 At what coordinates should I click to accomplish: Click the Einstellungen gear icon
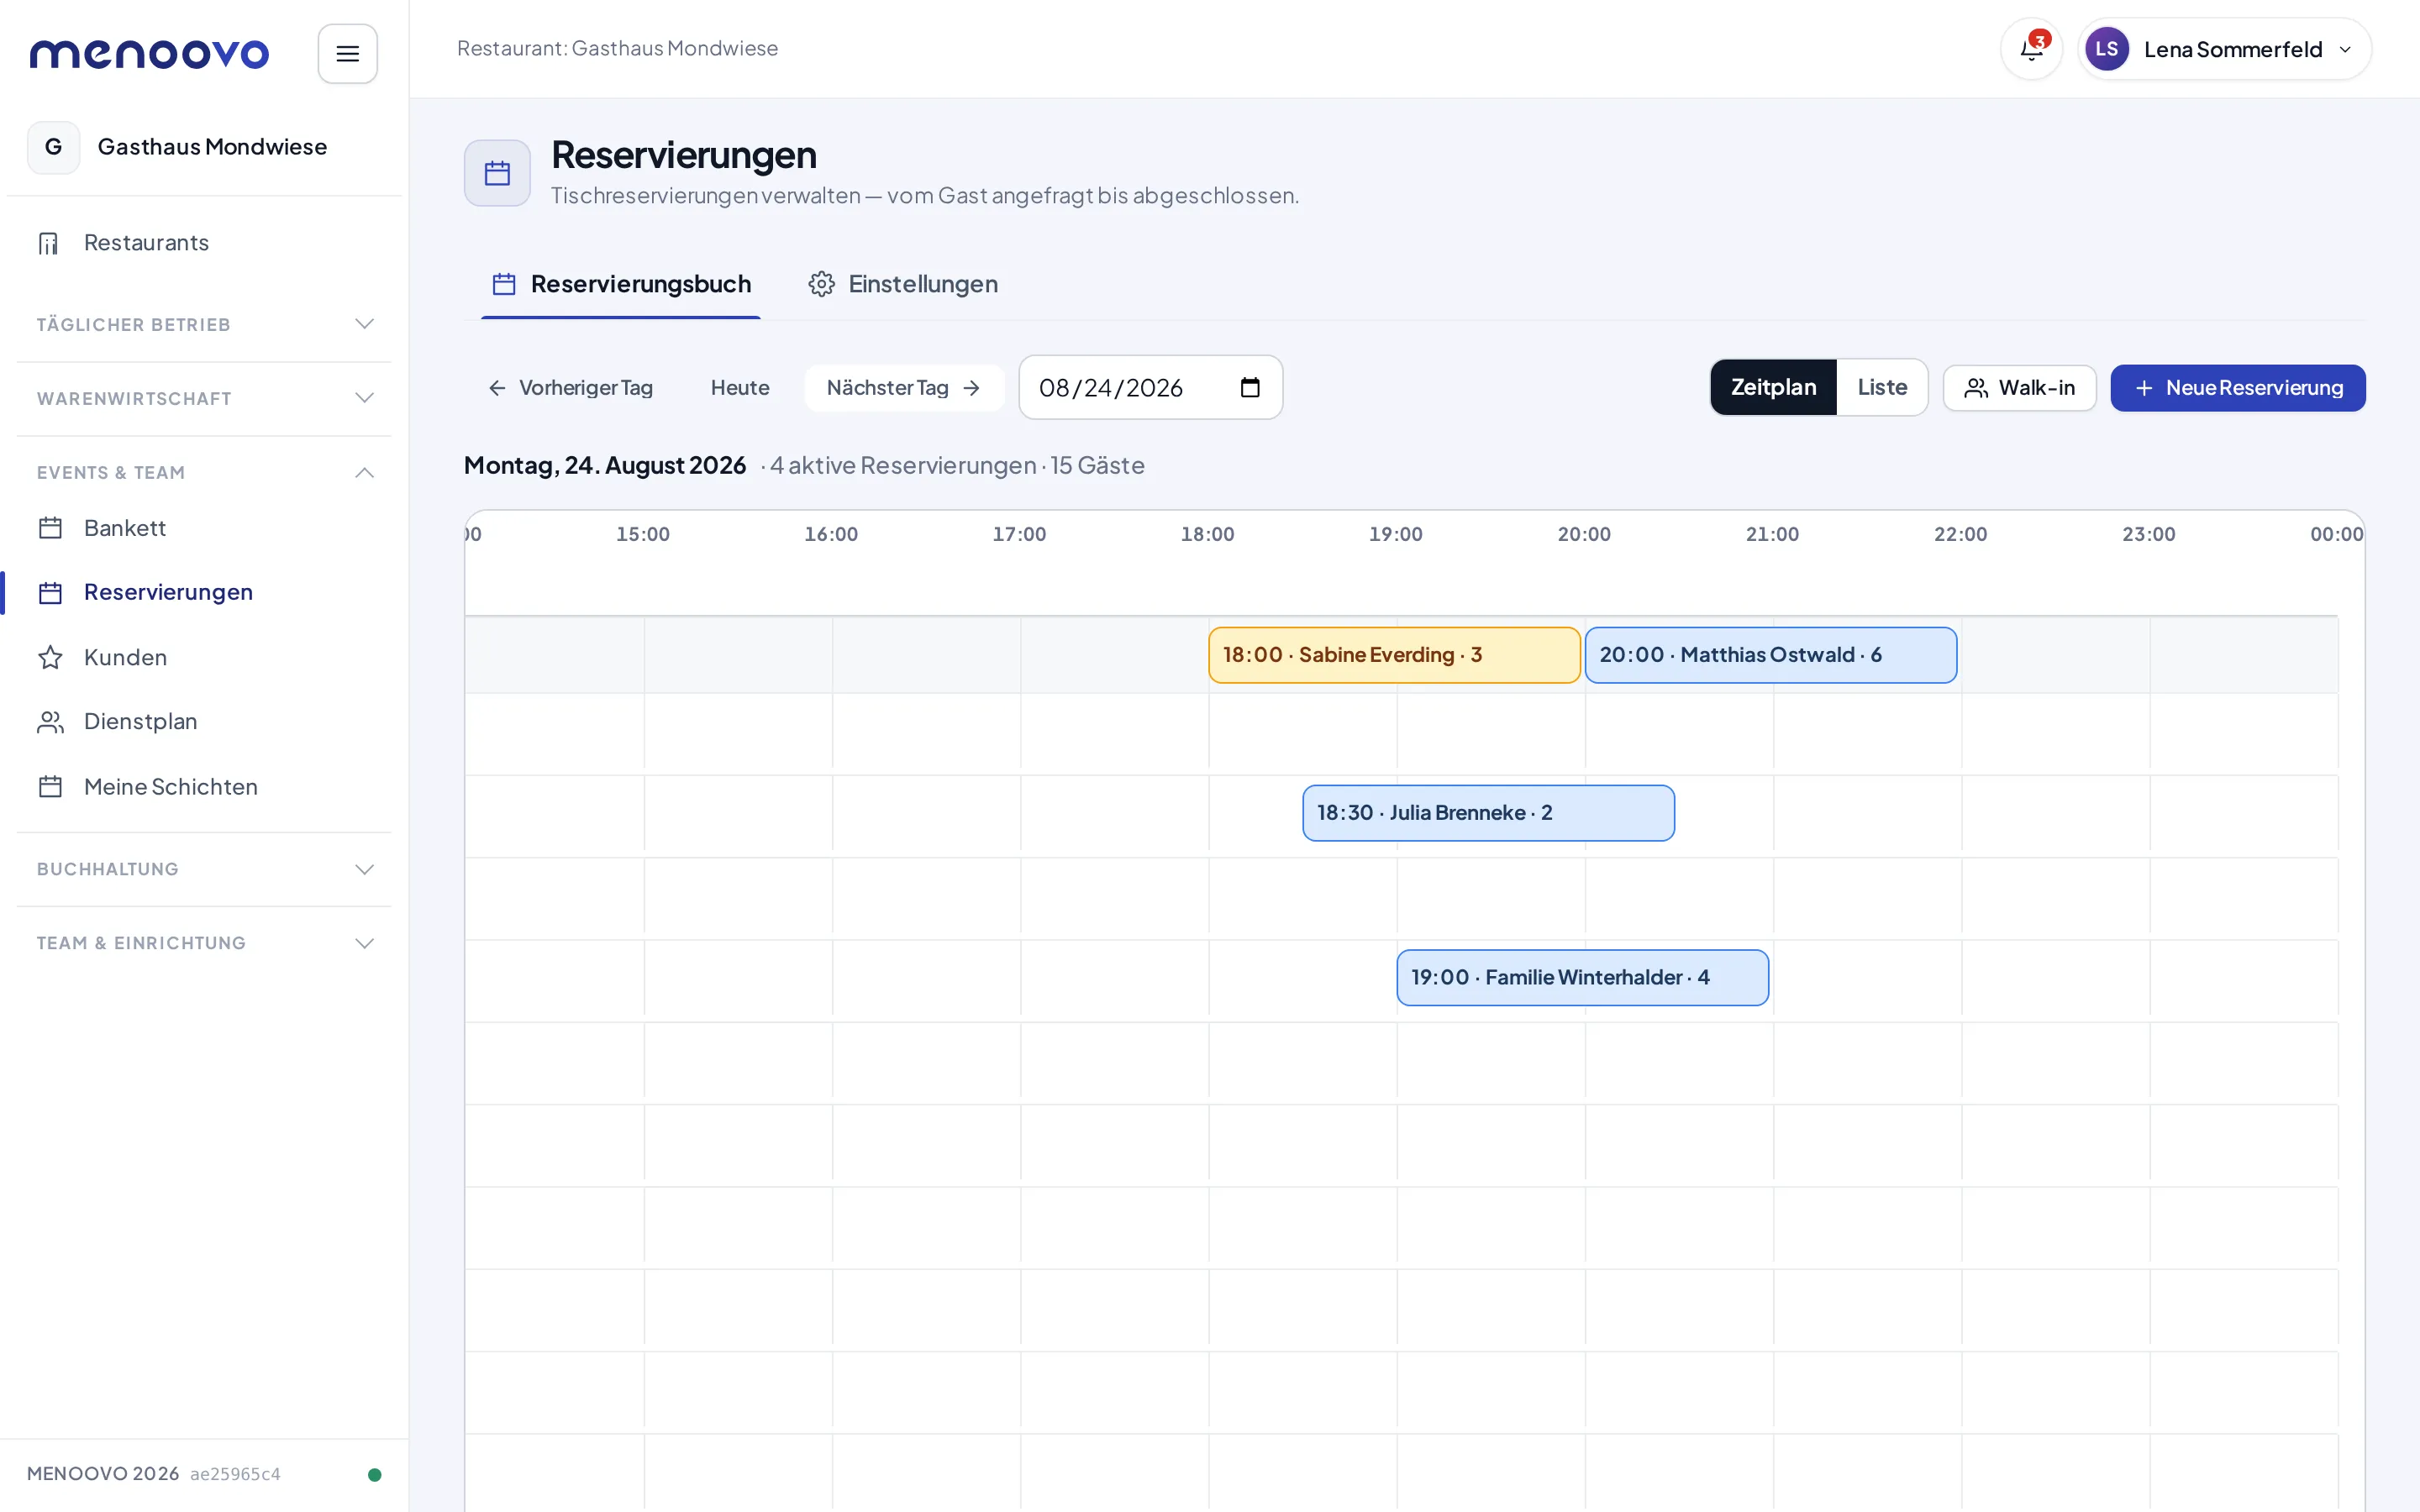point(821,284)
